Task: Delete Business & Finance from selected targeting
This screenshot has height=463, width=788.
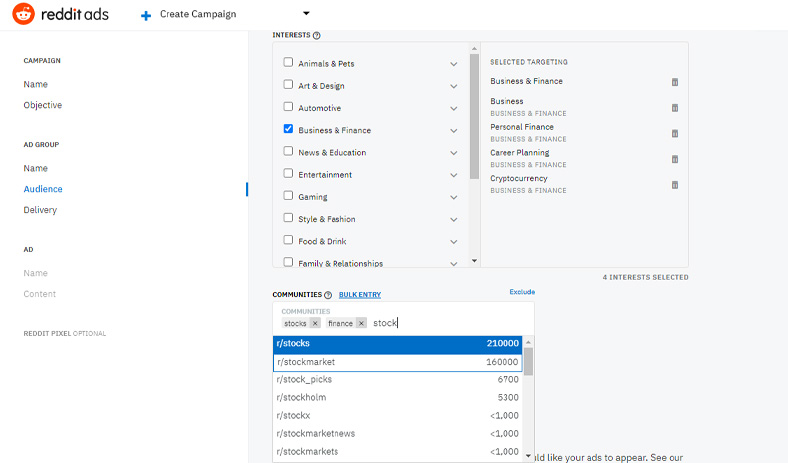Action: tap(675, 82)
